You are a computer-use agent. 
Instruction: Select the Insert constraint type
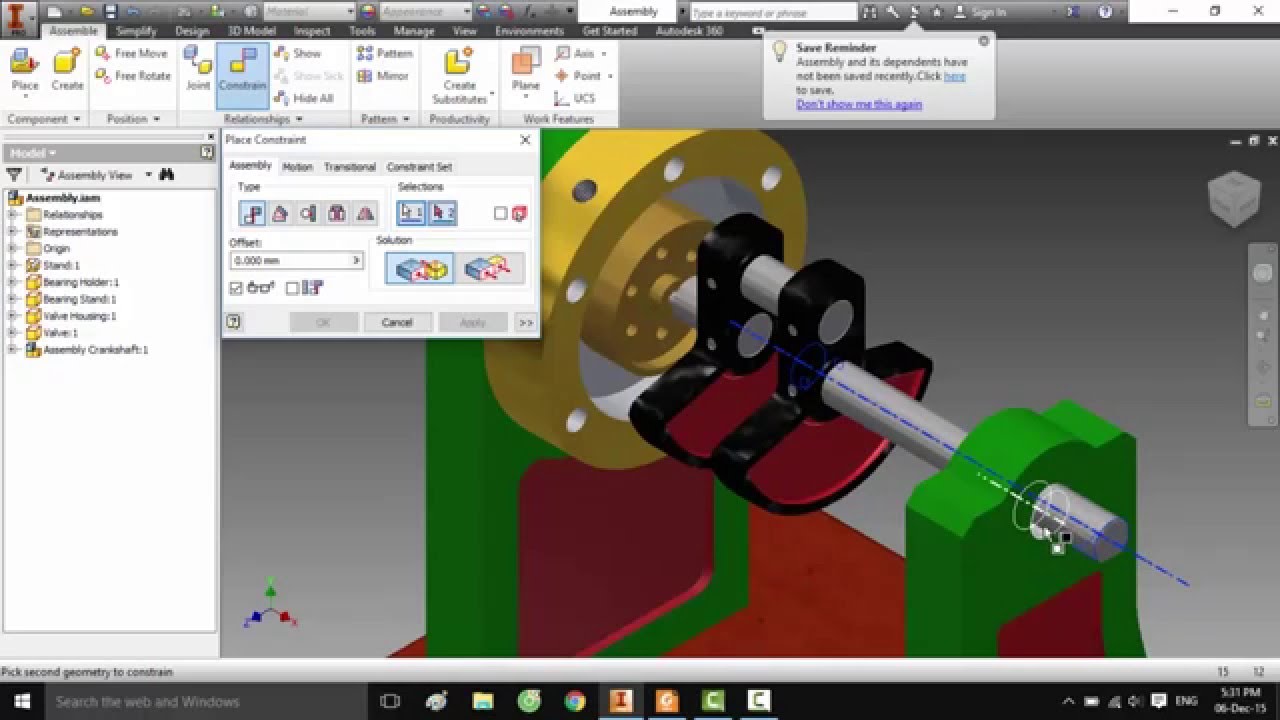(337, 213)
